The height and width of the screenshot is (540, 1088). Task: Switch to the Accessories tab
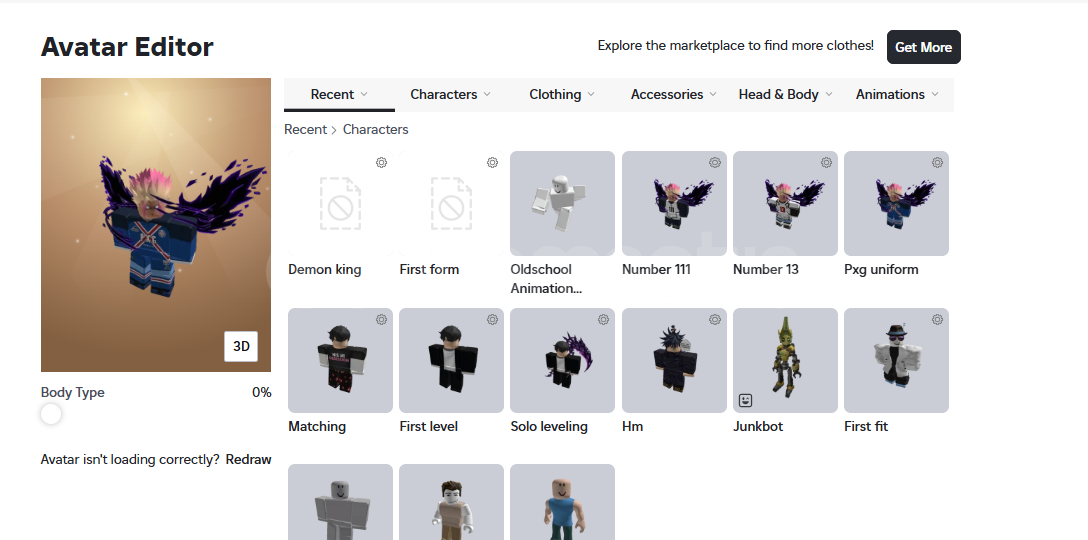[x=673, y=94]
